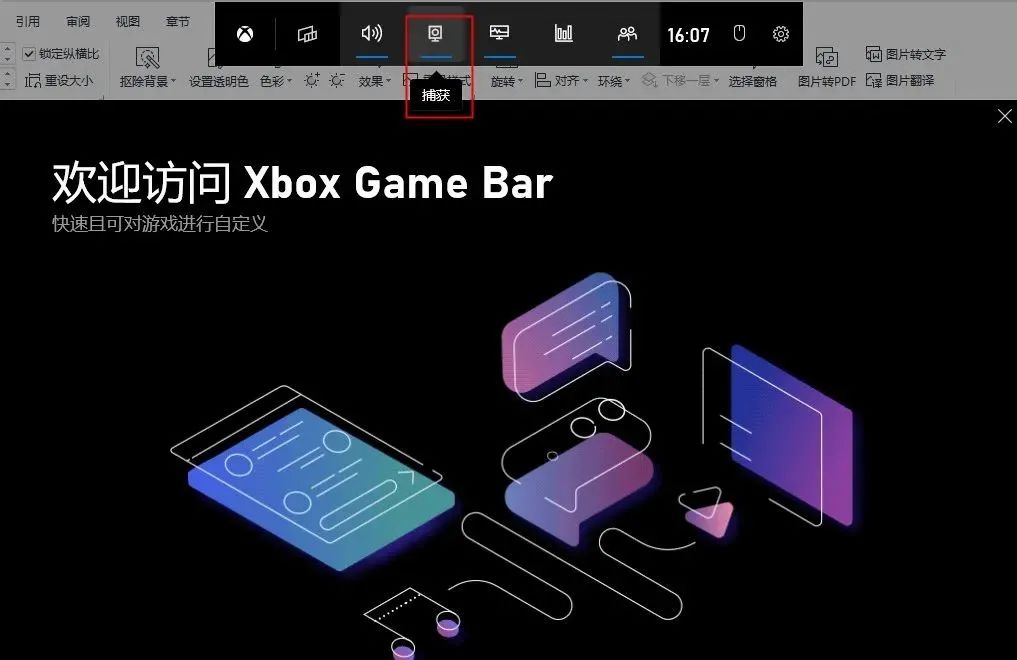Open the Capture (捕获) widget icon
The width and height of the screenshot is (1017, 660).
pos(435,34)
